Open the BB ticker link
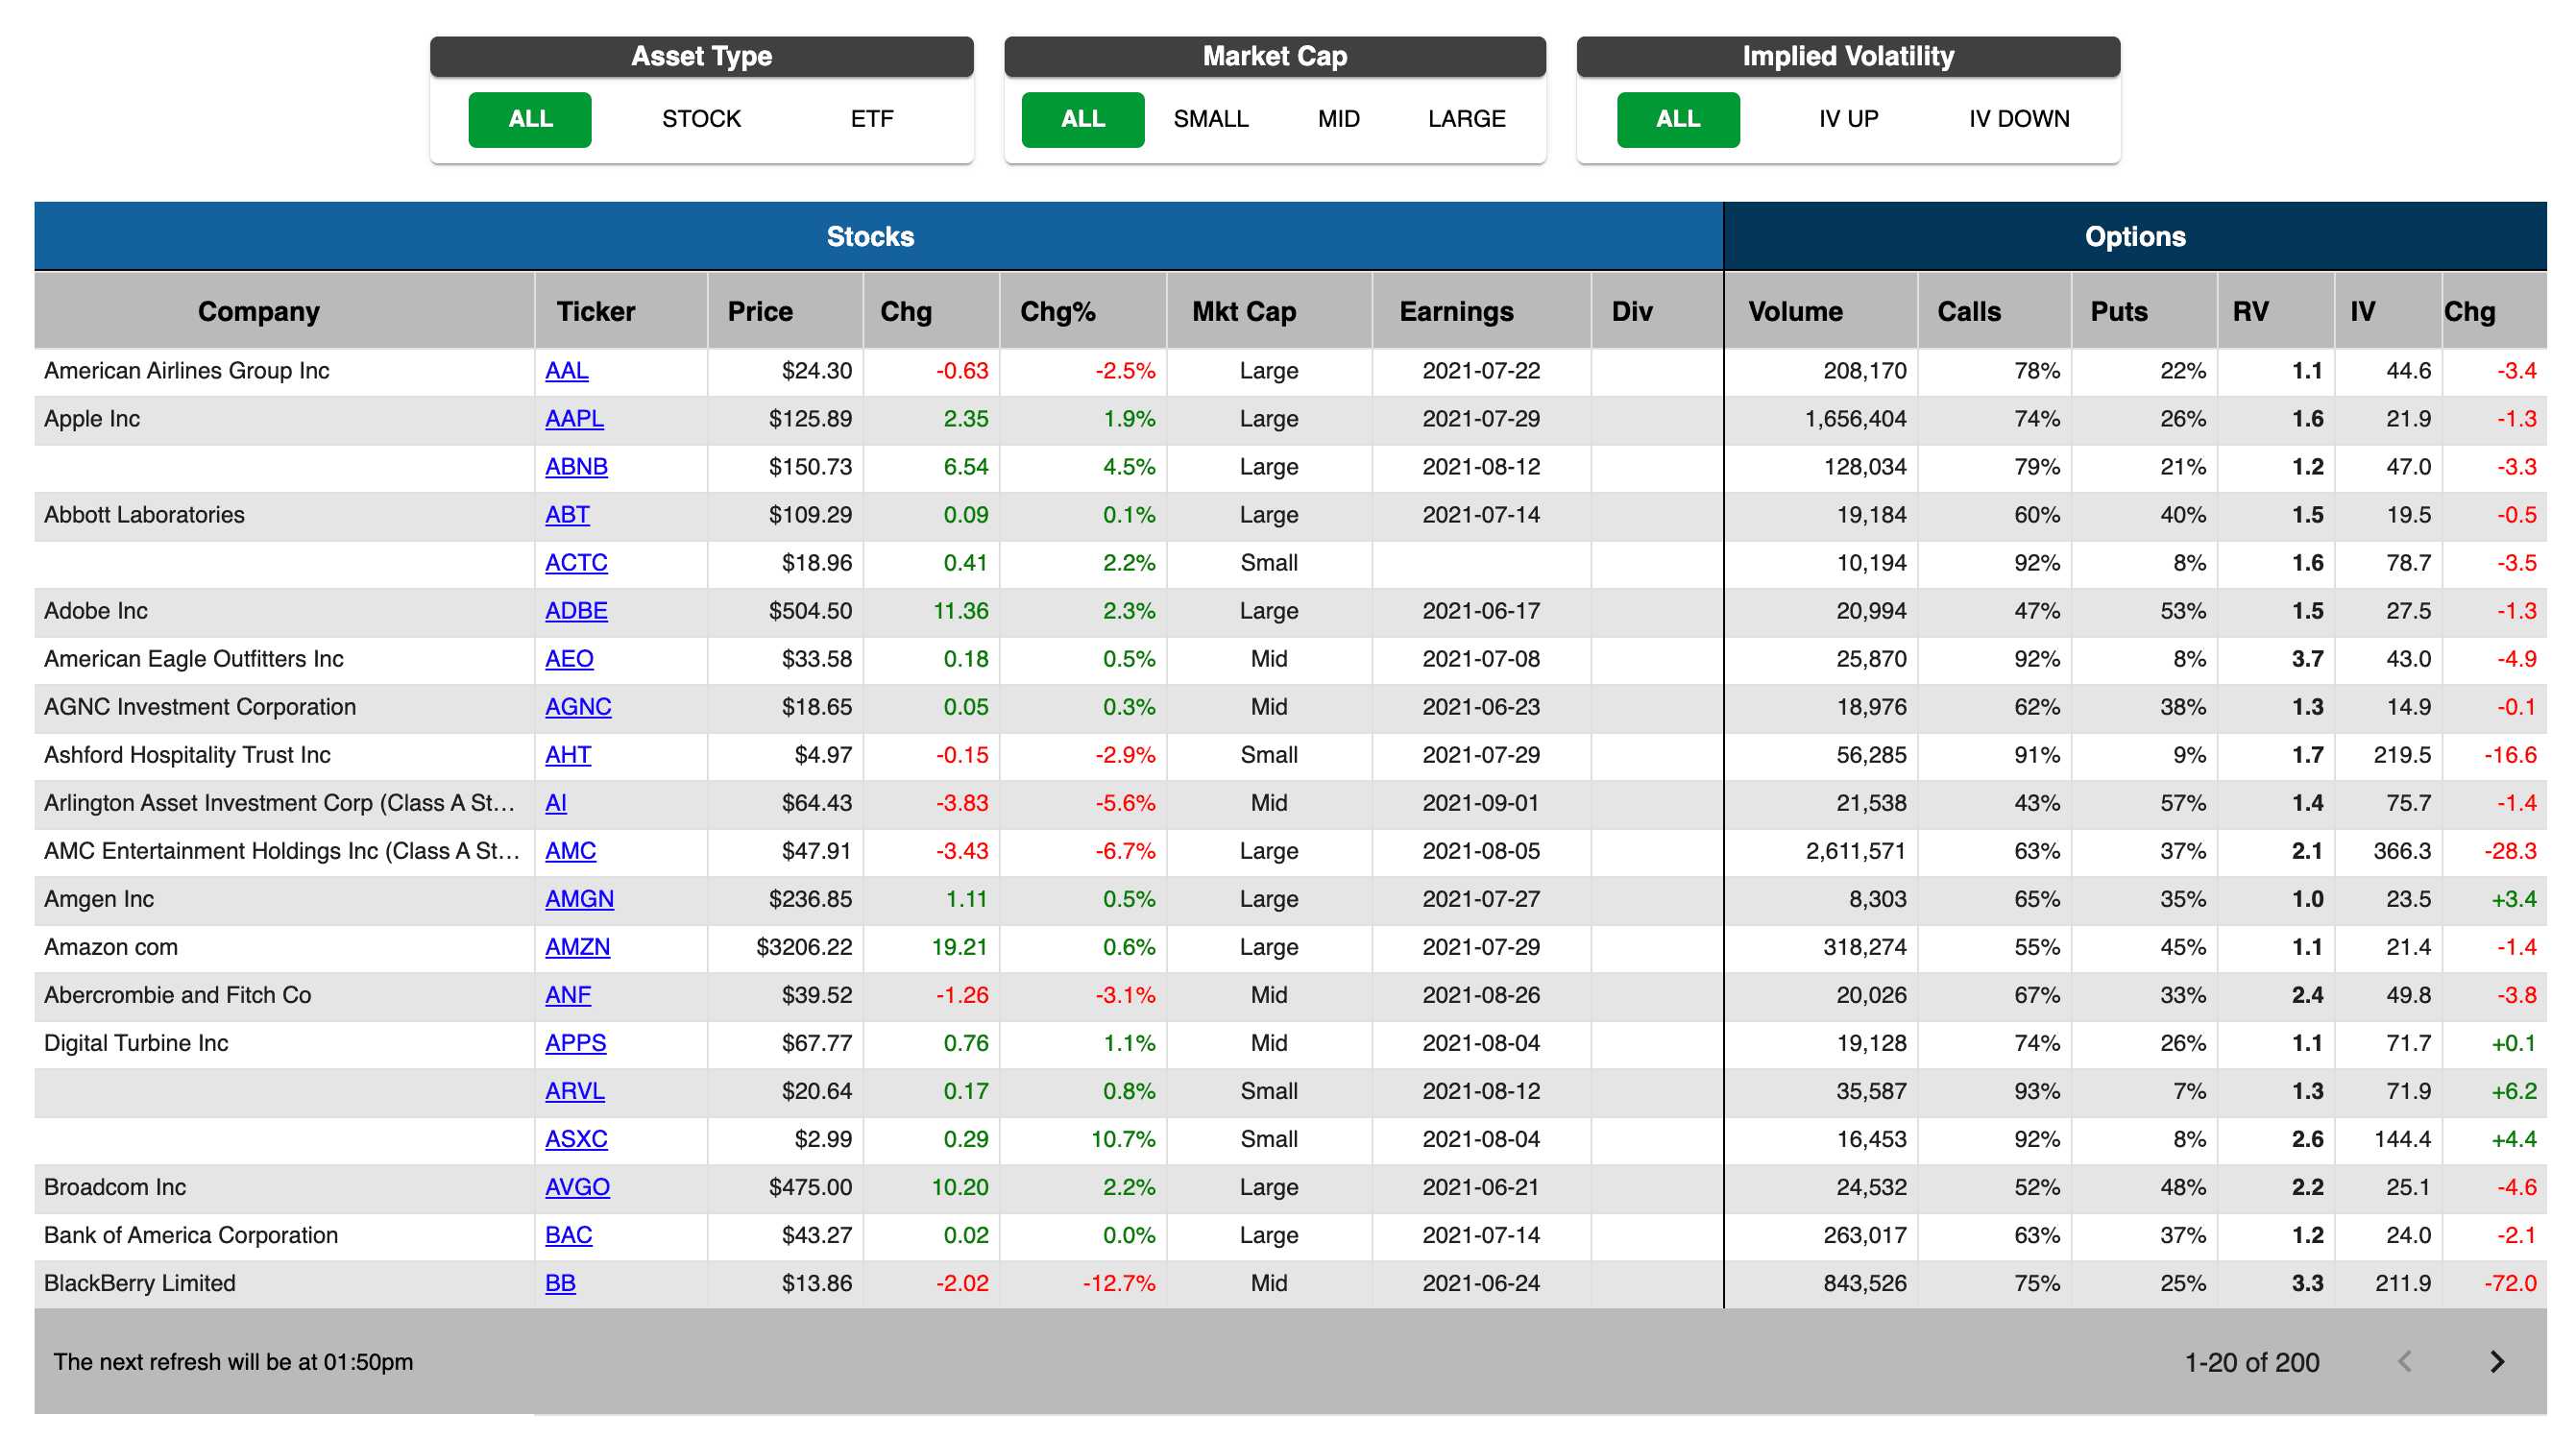2576x1439 pixels. 560,1283
